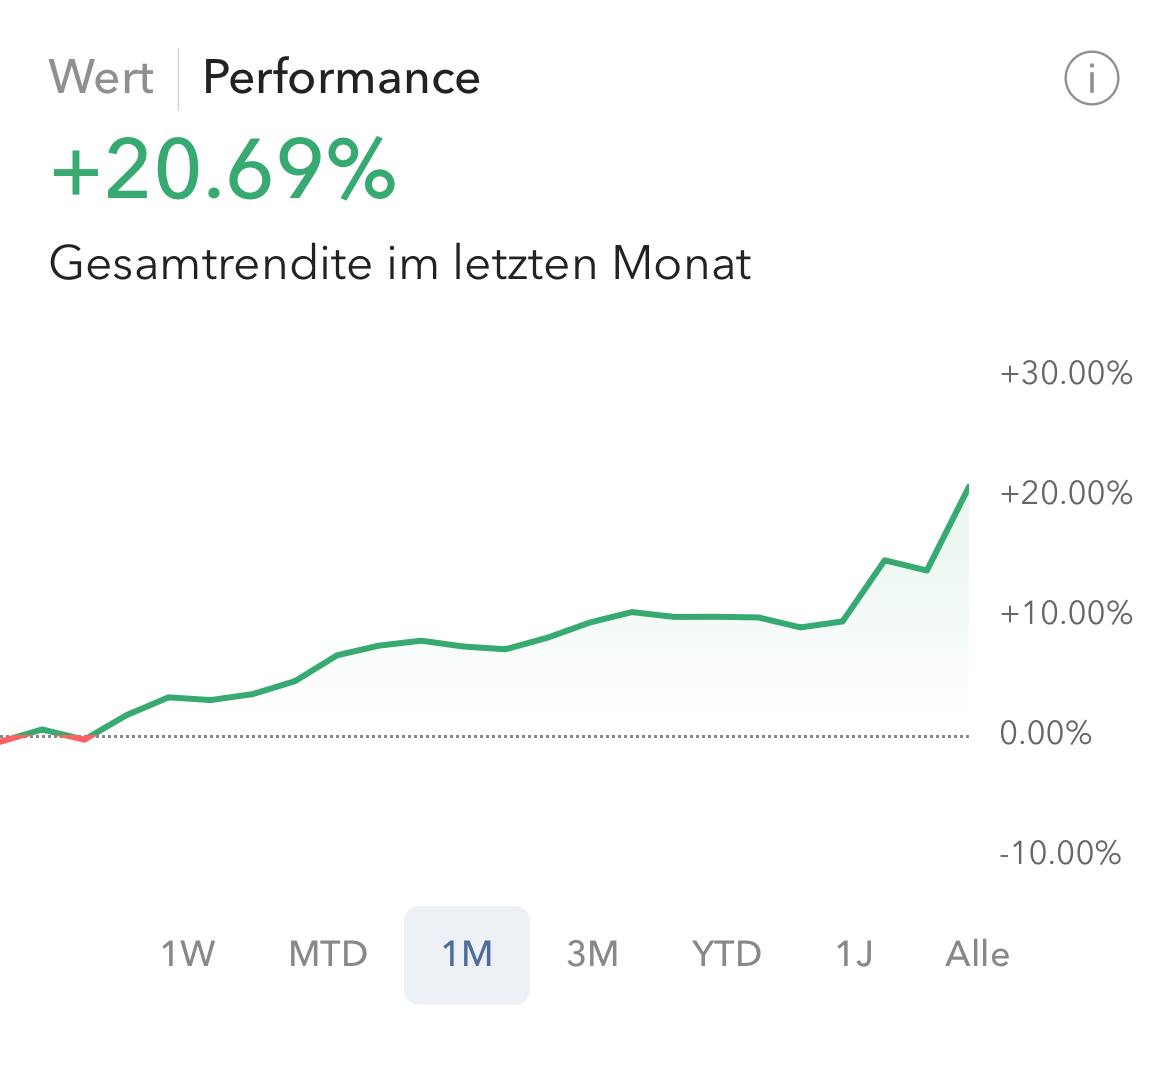Select the 1W time range
This screenshot has height=1081, width=1170.
[x=188, y=954]
